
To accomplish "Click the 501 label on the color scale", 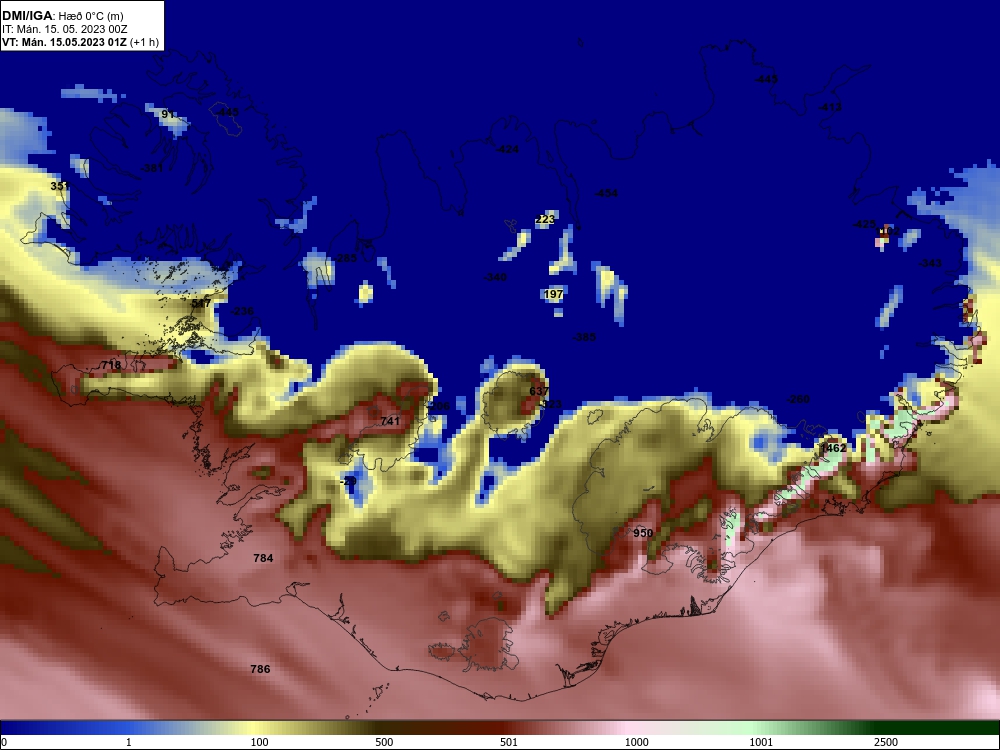I will click(x=509, y=742).
